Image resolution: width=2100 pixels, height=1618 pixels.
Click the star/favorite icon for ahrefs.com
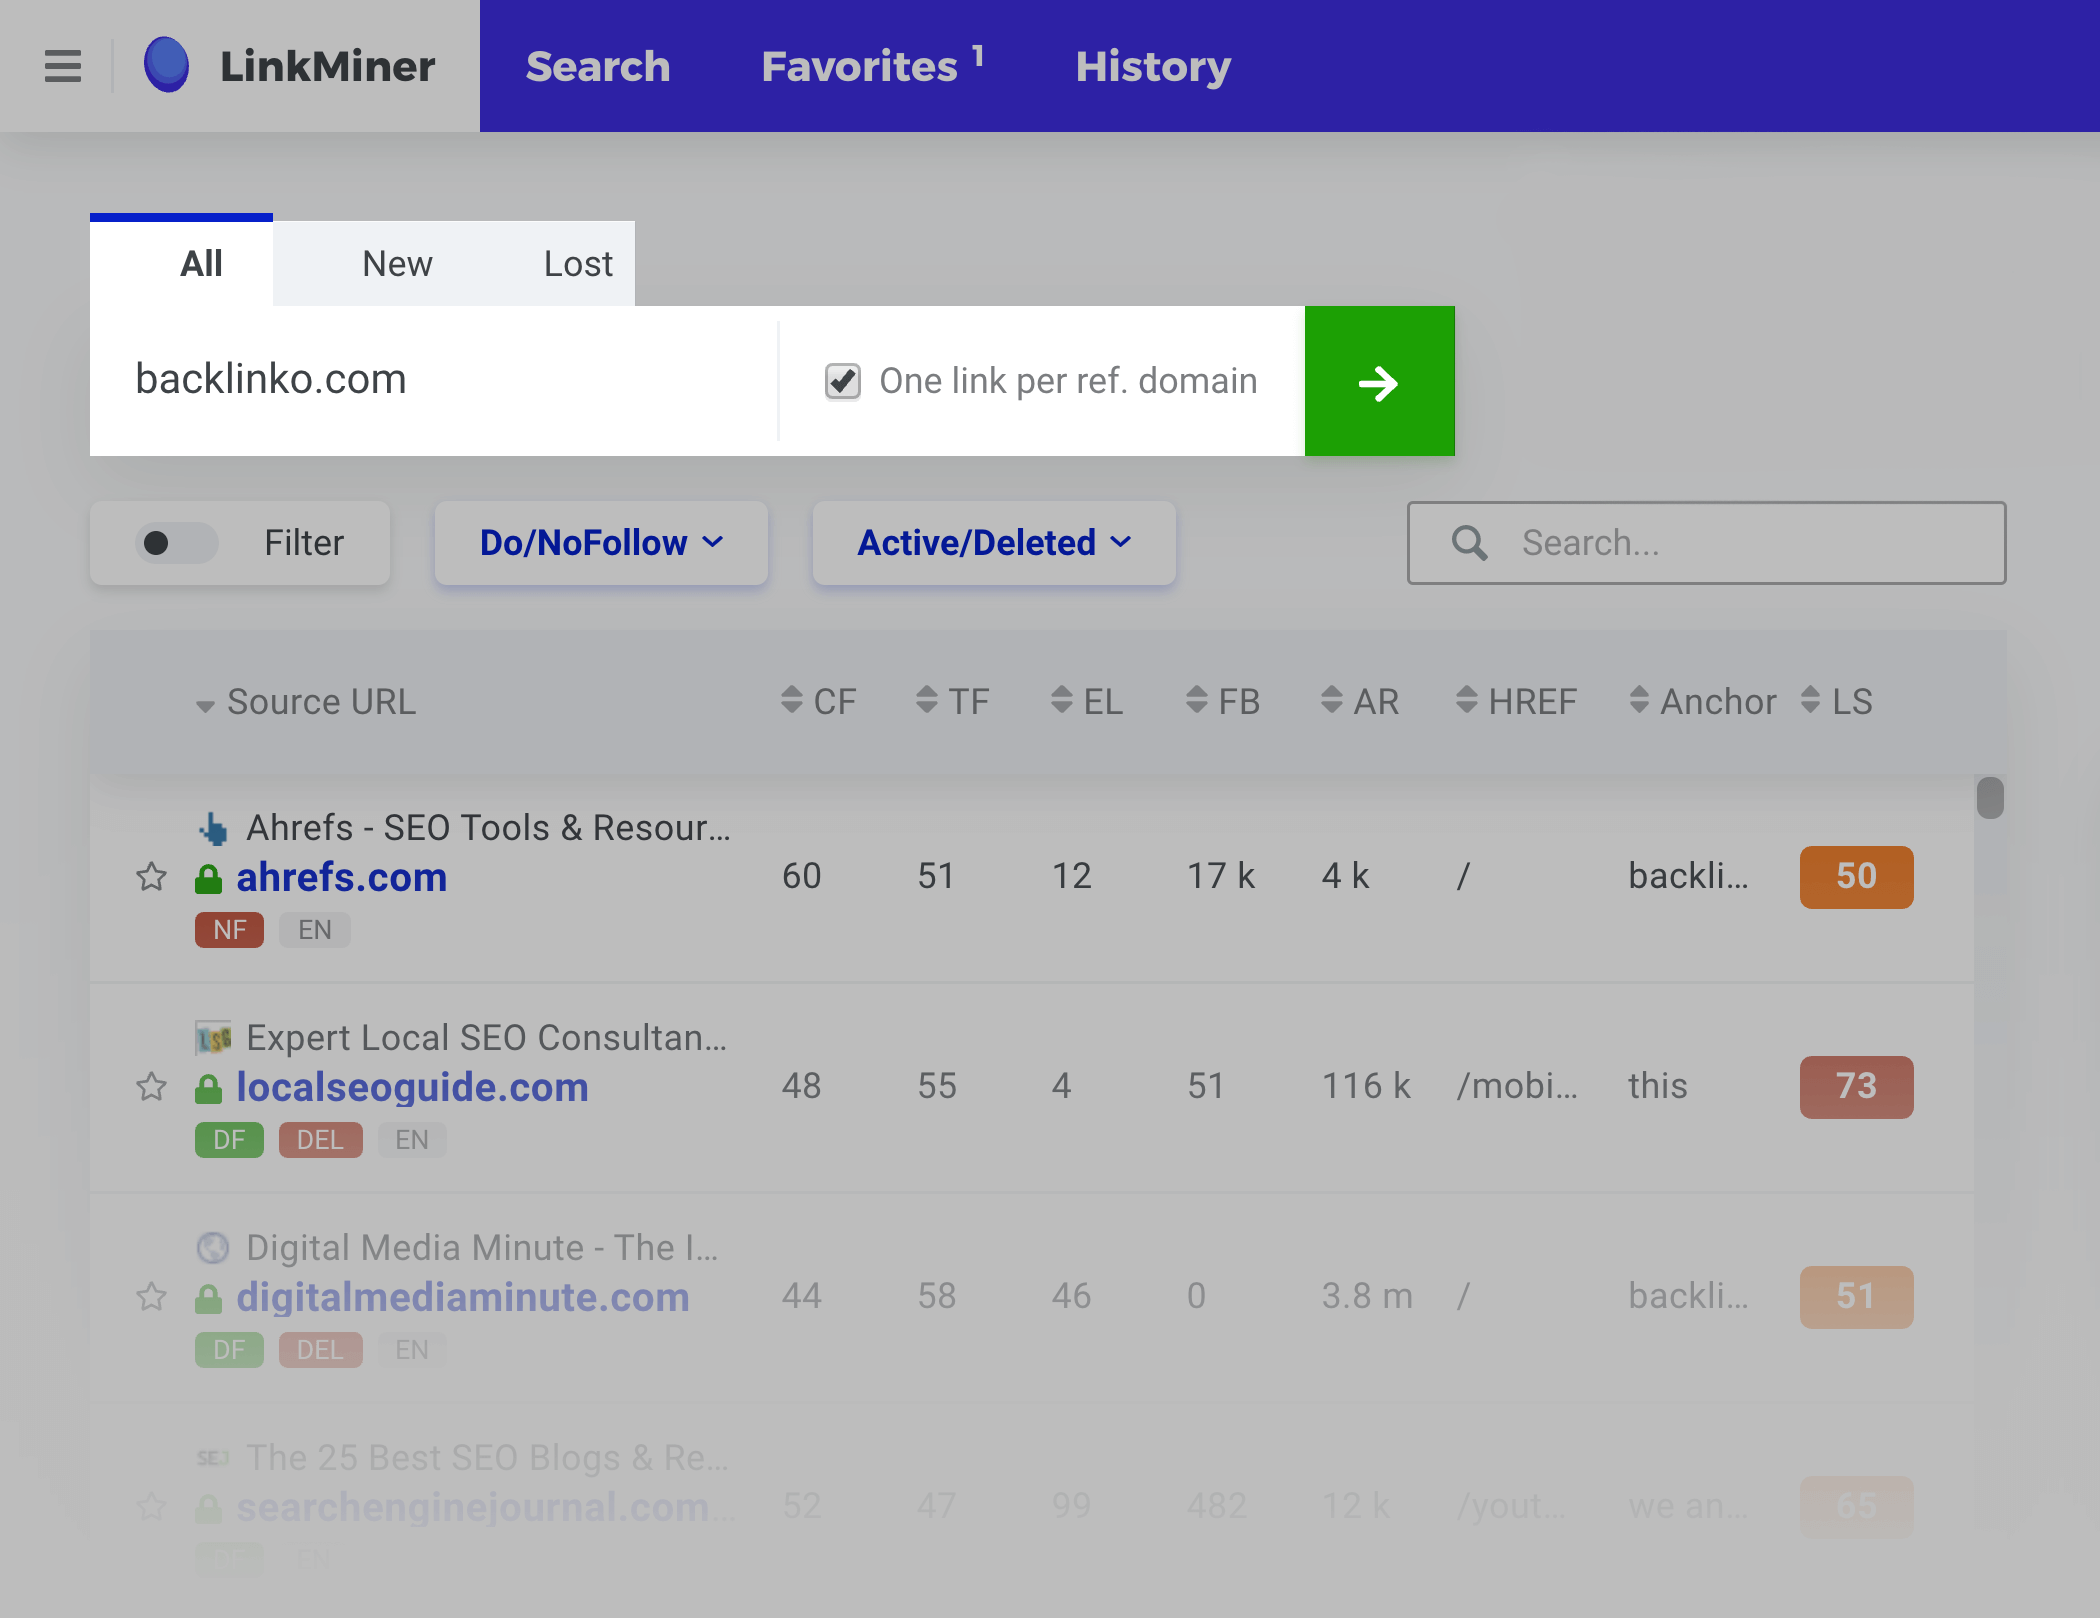point(151,877)
